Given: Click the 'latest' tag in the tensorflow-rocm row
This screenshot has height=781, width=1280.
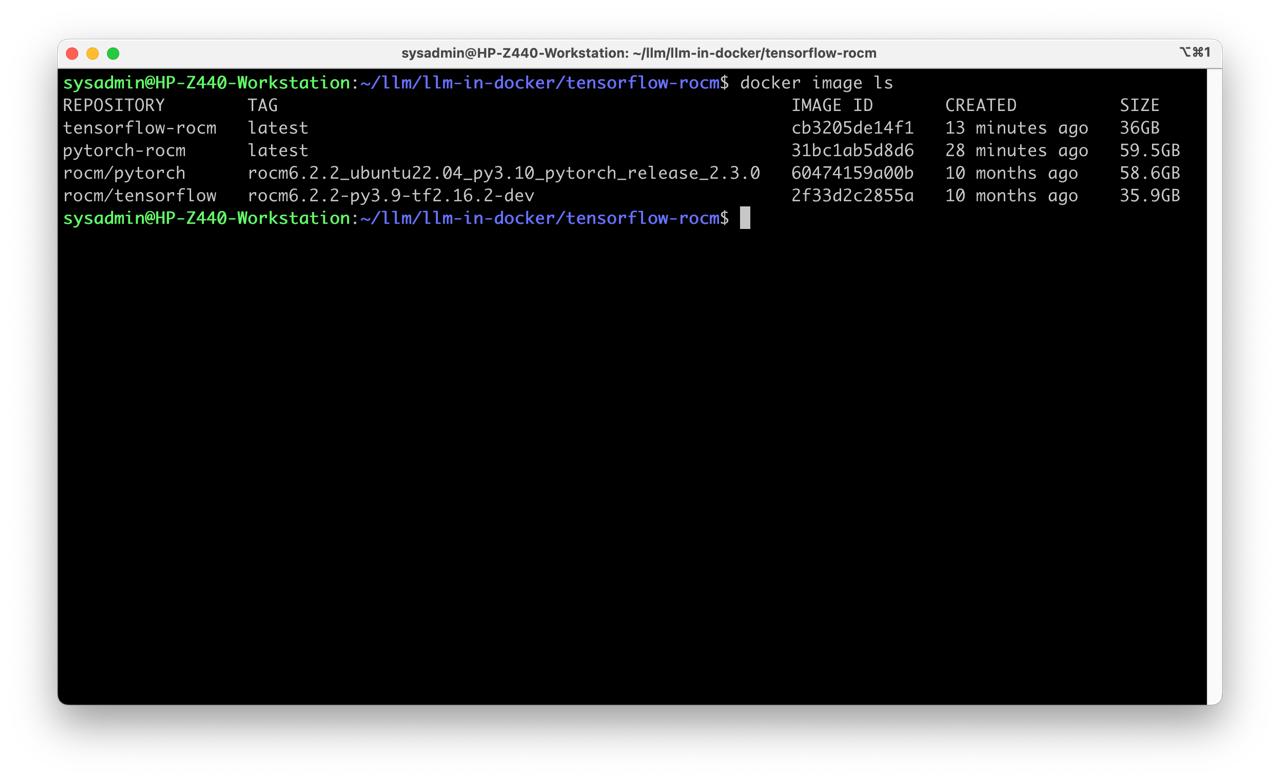Looking at the screenshot, I should click(278, 128).
